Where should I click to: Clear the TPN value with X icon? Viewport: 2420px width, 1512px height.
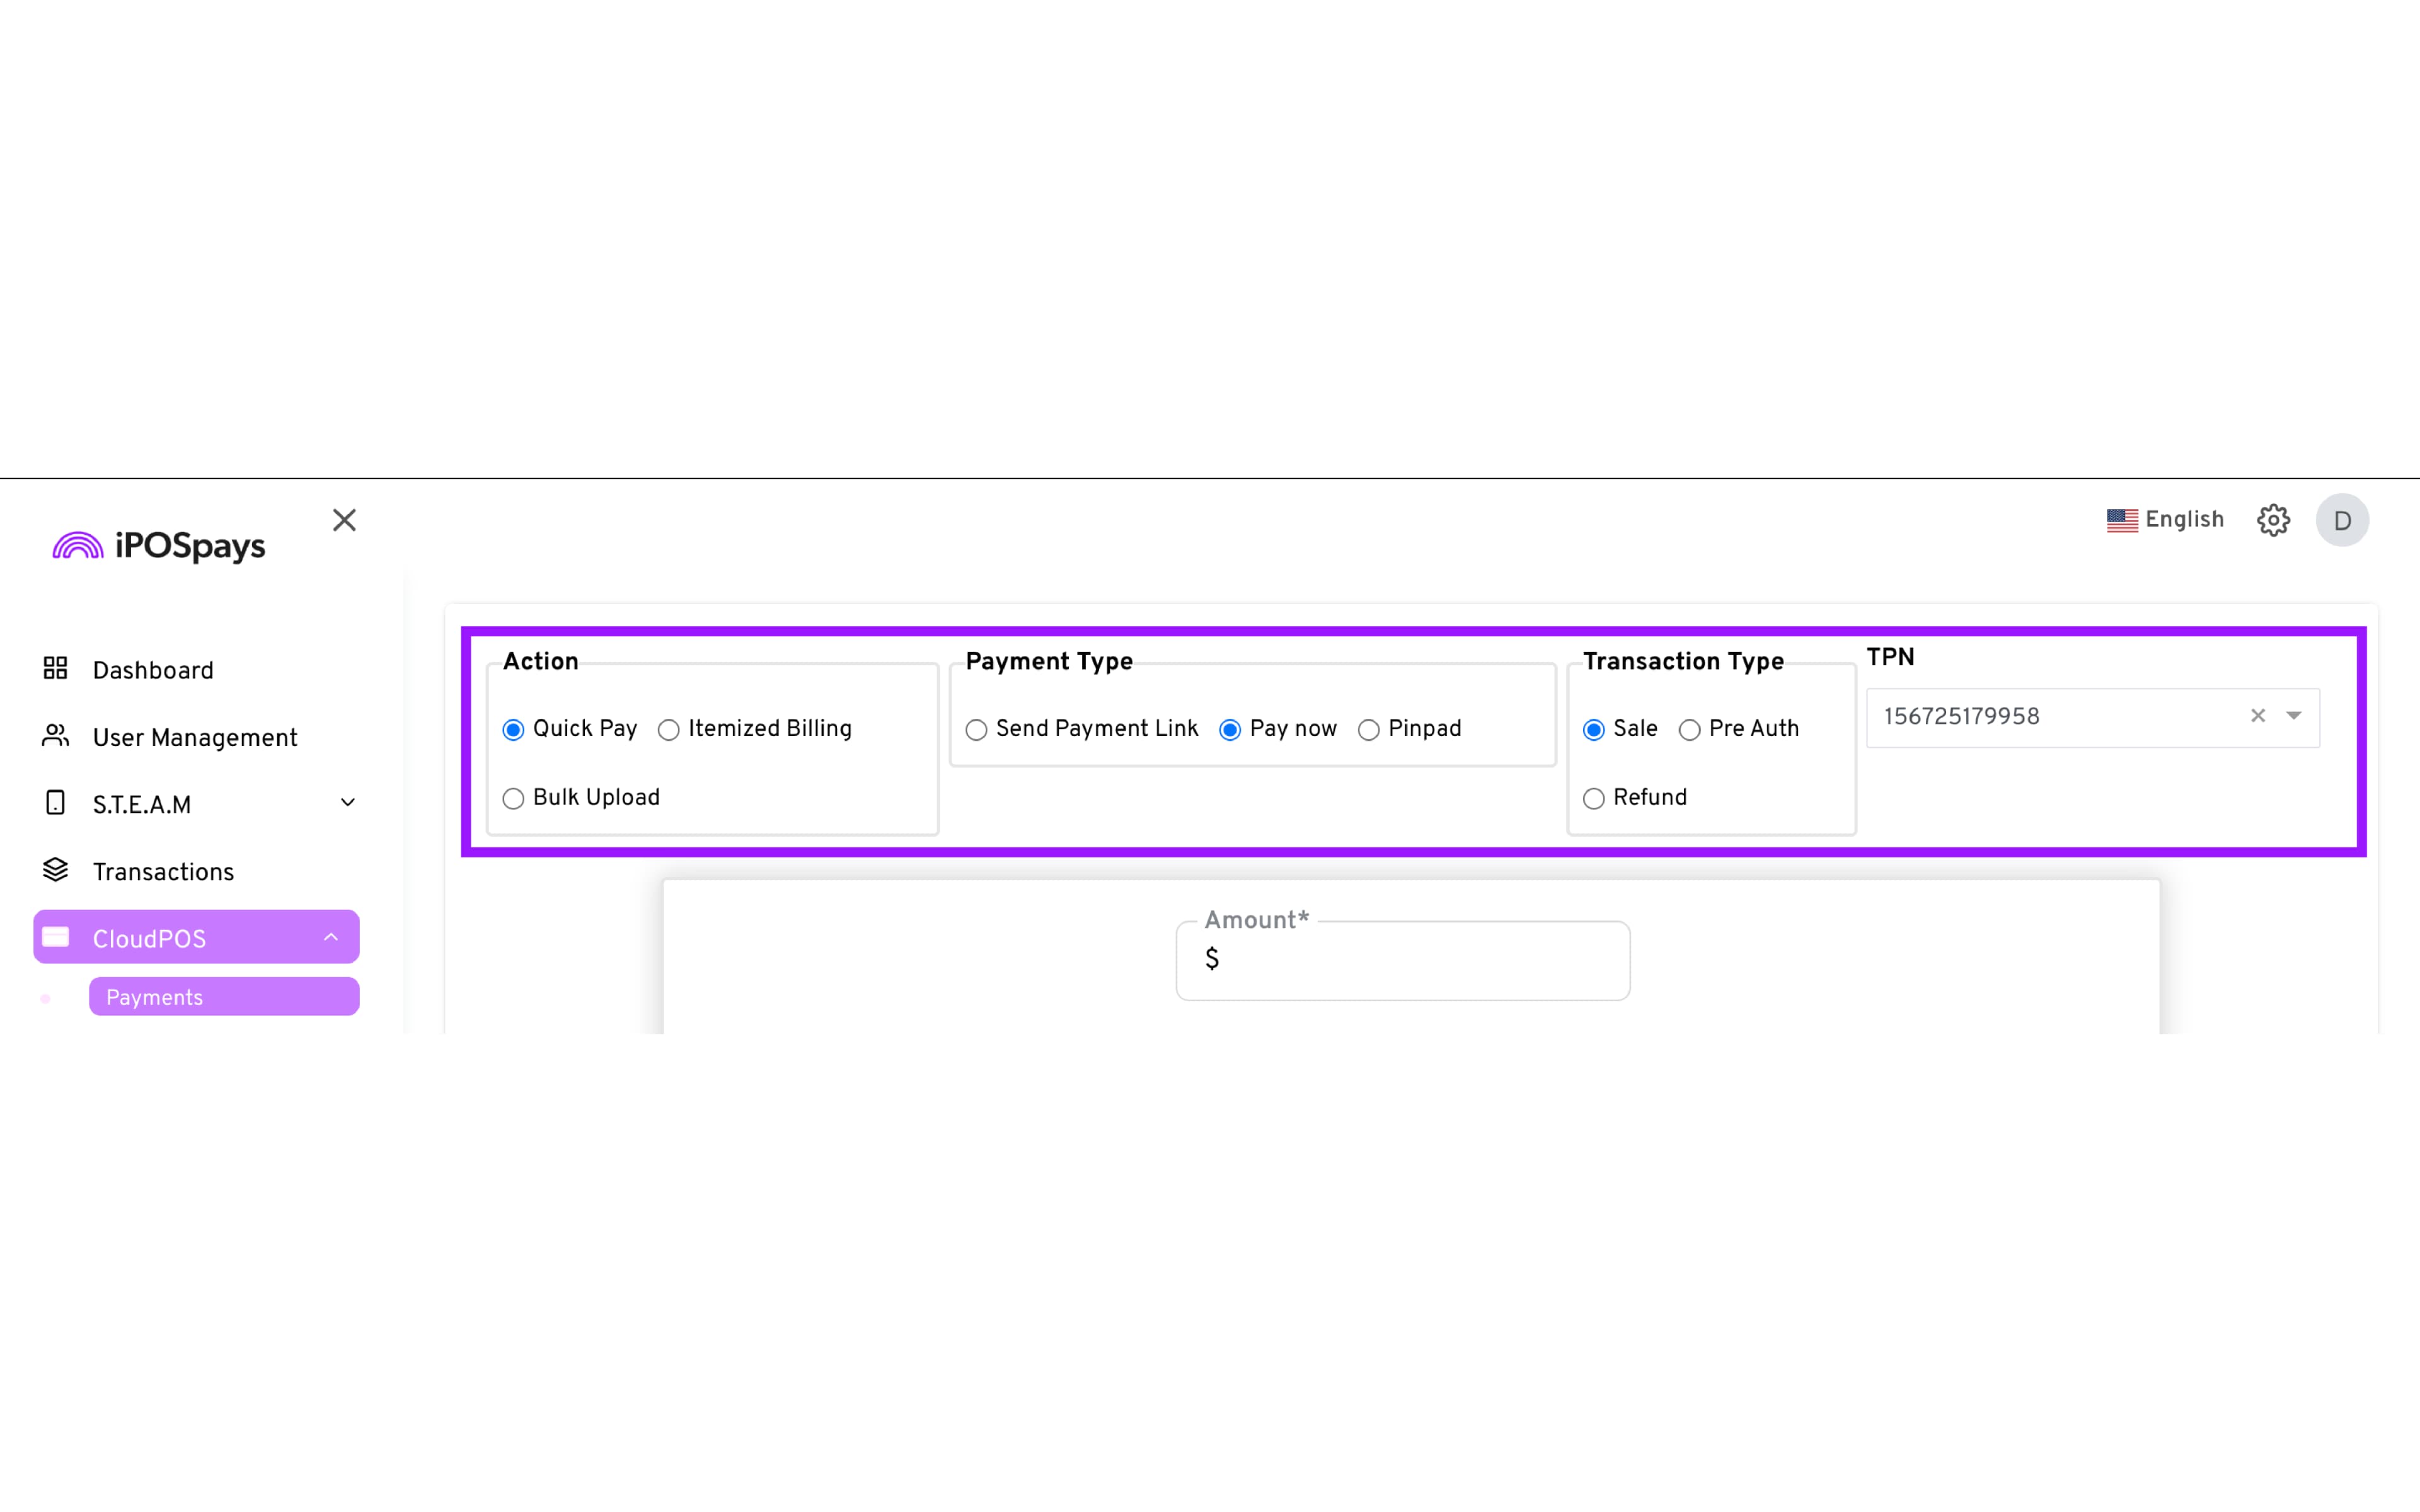[x=2257, y=716]
